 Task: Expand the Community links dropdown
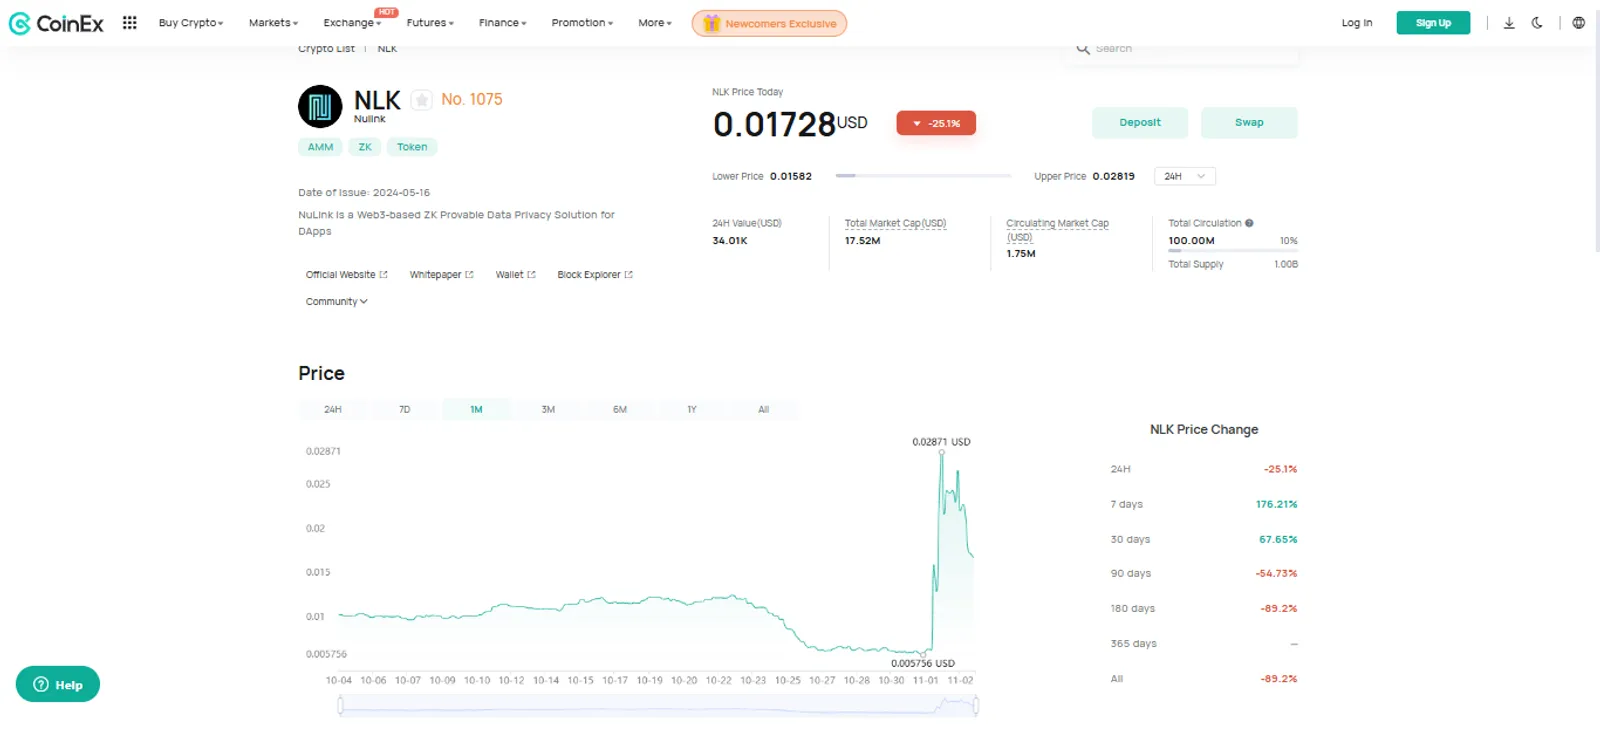[337, 301]
